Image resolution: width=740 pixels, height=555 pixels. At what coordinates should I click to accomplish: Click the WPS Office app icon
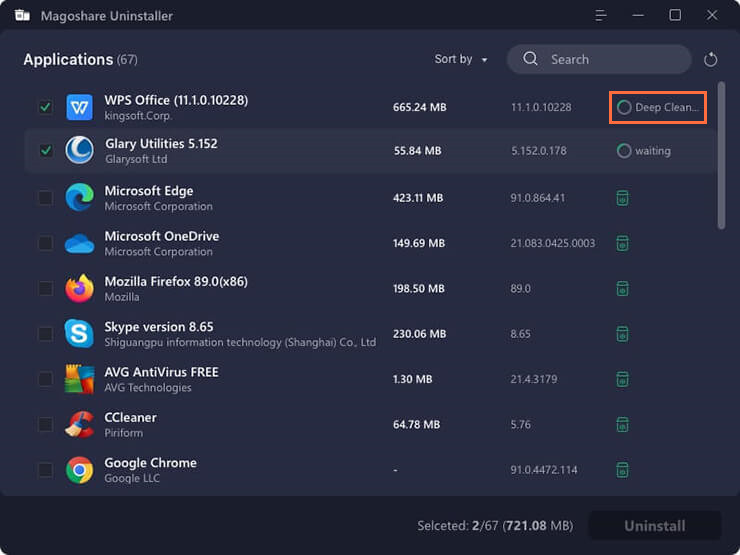(x=79, y=107)
